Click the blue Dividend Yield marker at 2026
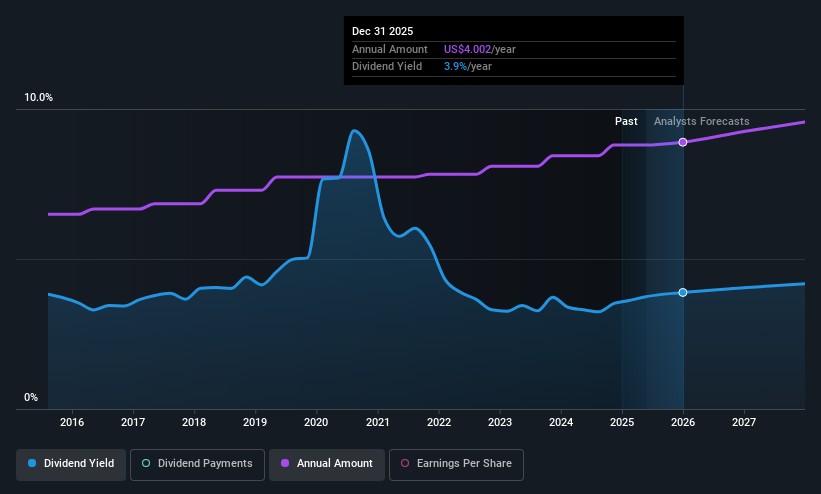Image resolution: width=821 pixels, height=494 pixels. pyautogui.click(x=683, y=292)
